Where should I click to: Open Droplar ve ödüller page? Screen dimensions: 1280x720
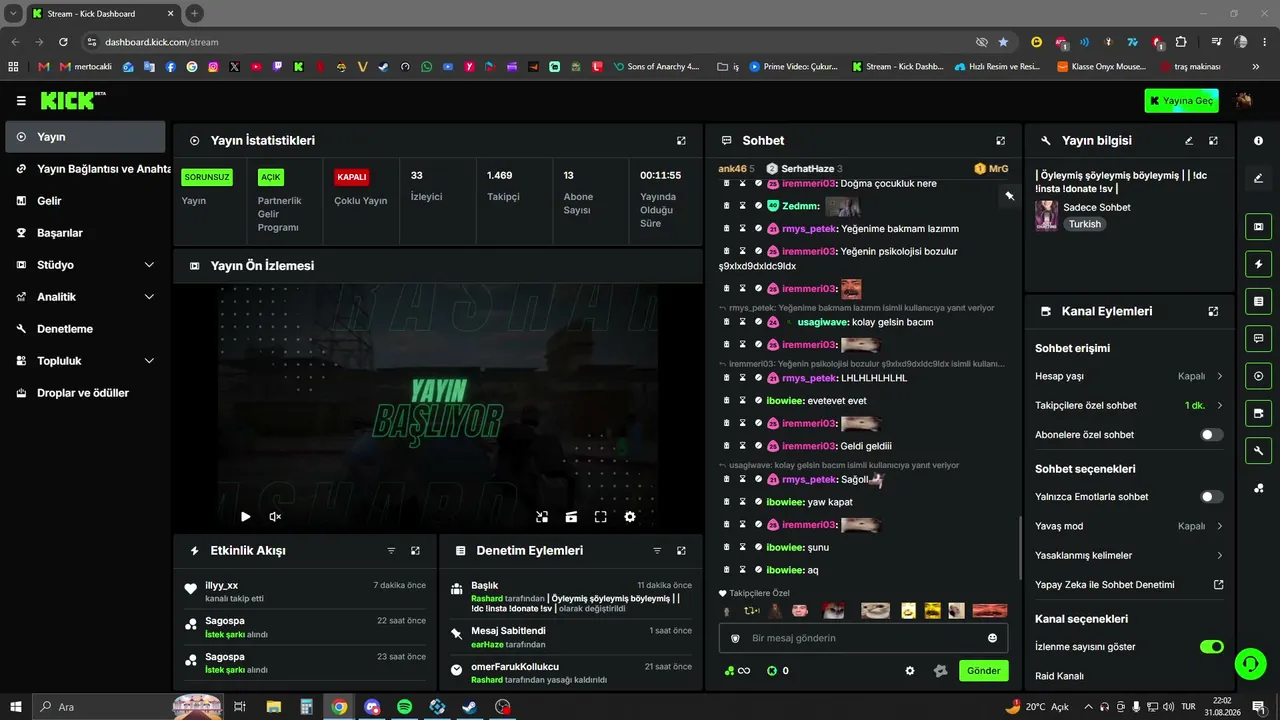tap(85, 393)
